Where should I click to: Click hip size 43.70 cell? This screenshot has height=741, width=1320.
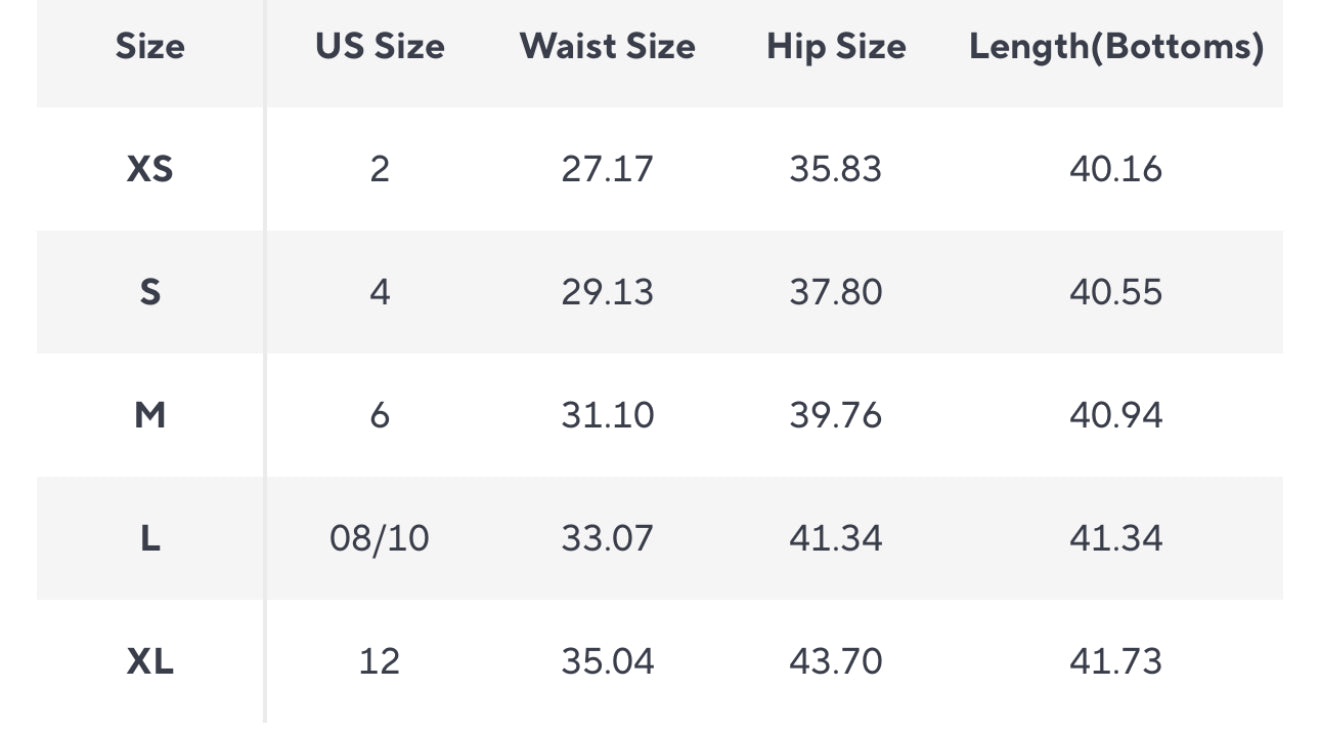(x=836, y=661)
